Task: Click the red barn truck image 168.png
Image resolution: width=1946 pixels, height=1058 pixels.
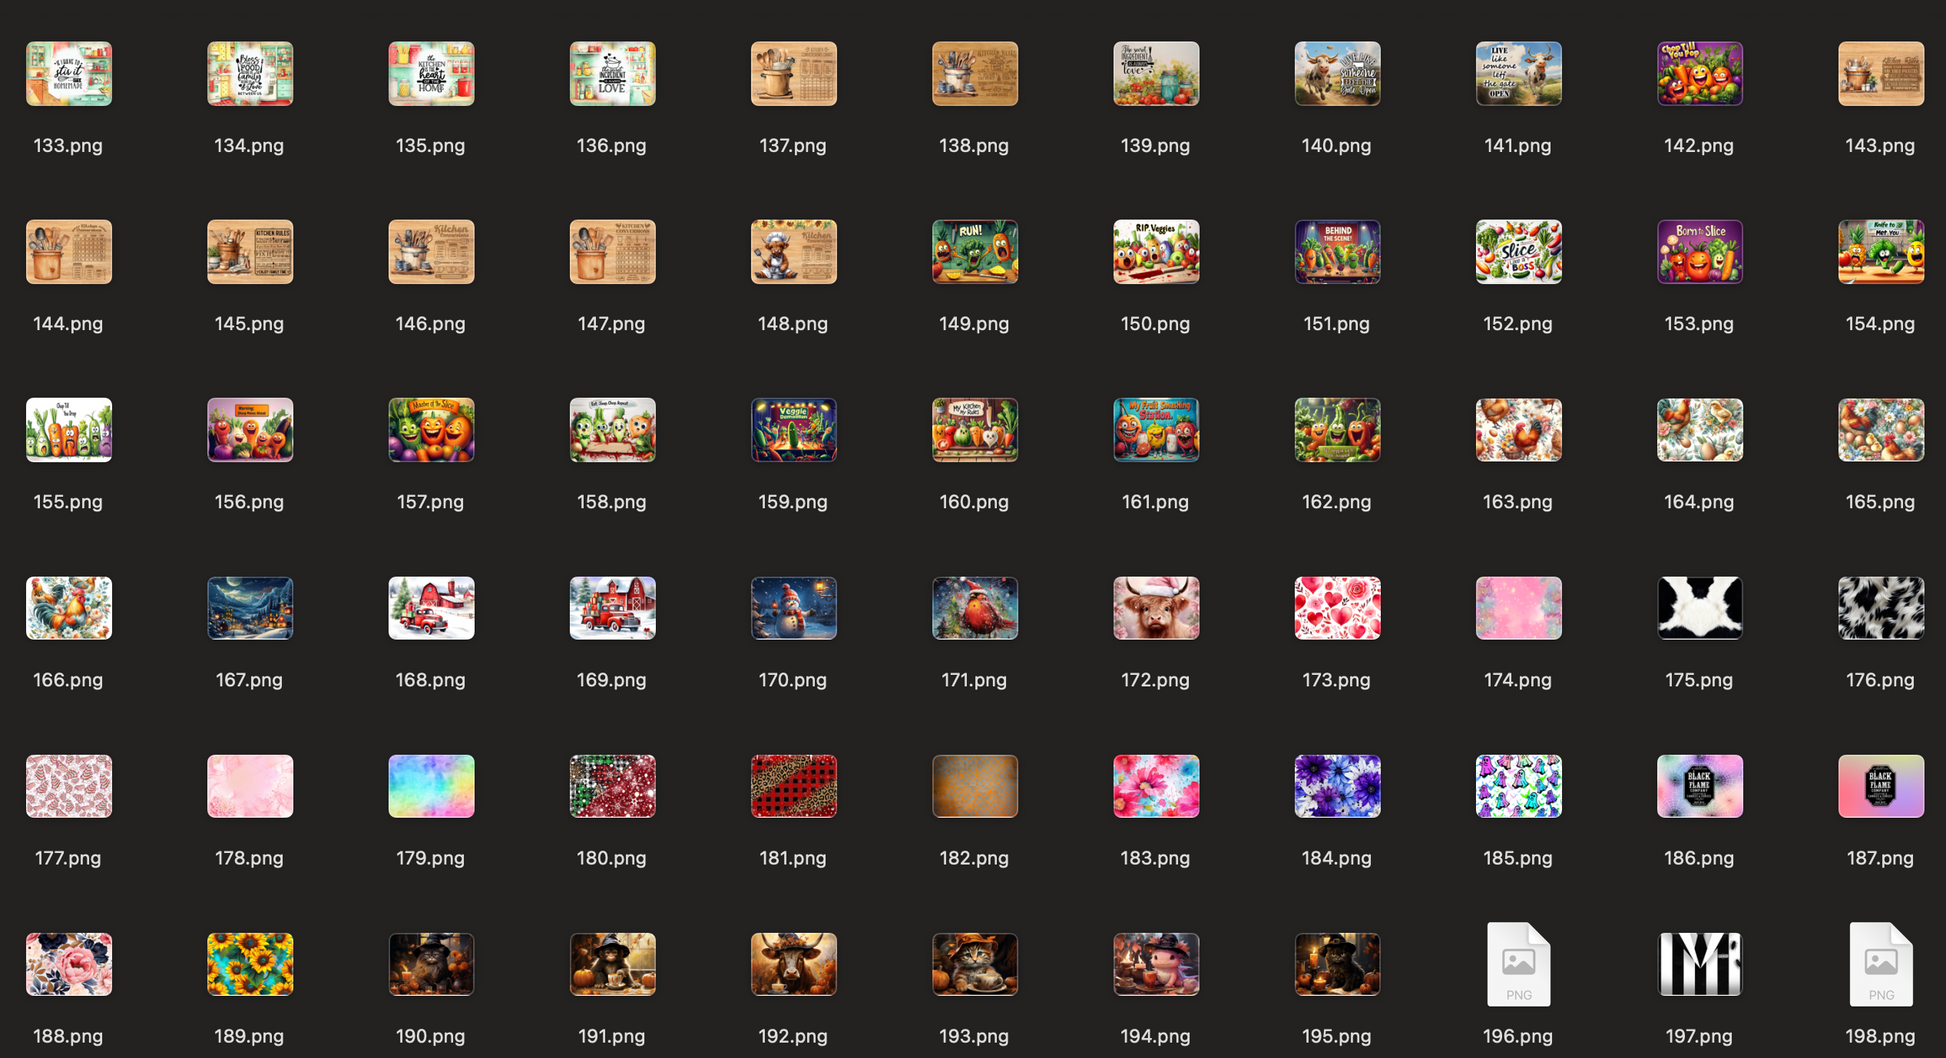Action: (431, 608)
